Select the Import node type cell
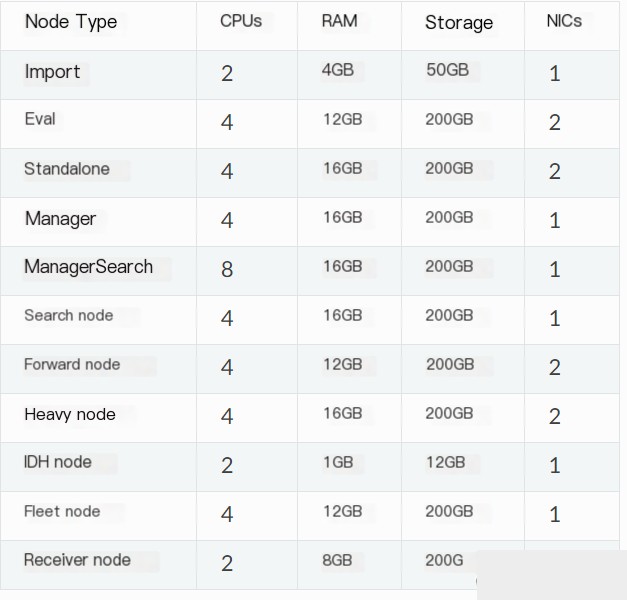 [52, 72]
